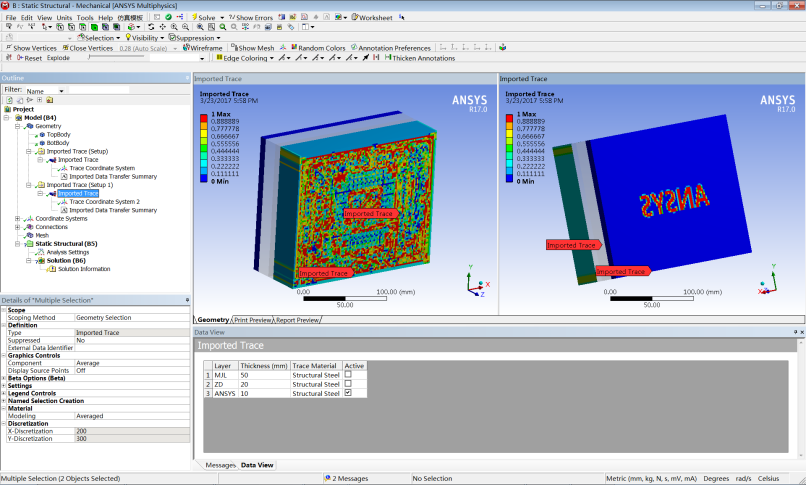Click the Refresh icon in Outline toolbar
This screenshot has height=485, width=806.
pyautogui.click(x=9, y=100)
